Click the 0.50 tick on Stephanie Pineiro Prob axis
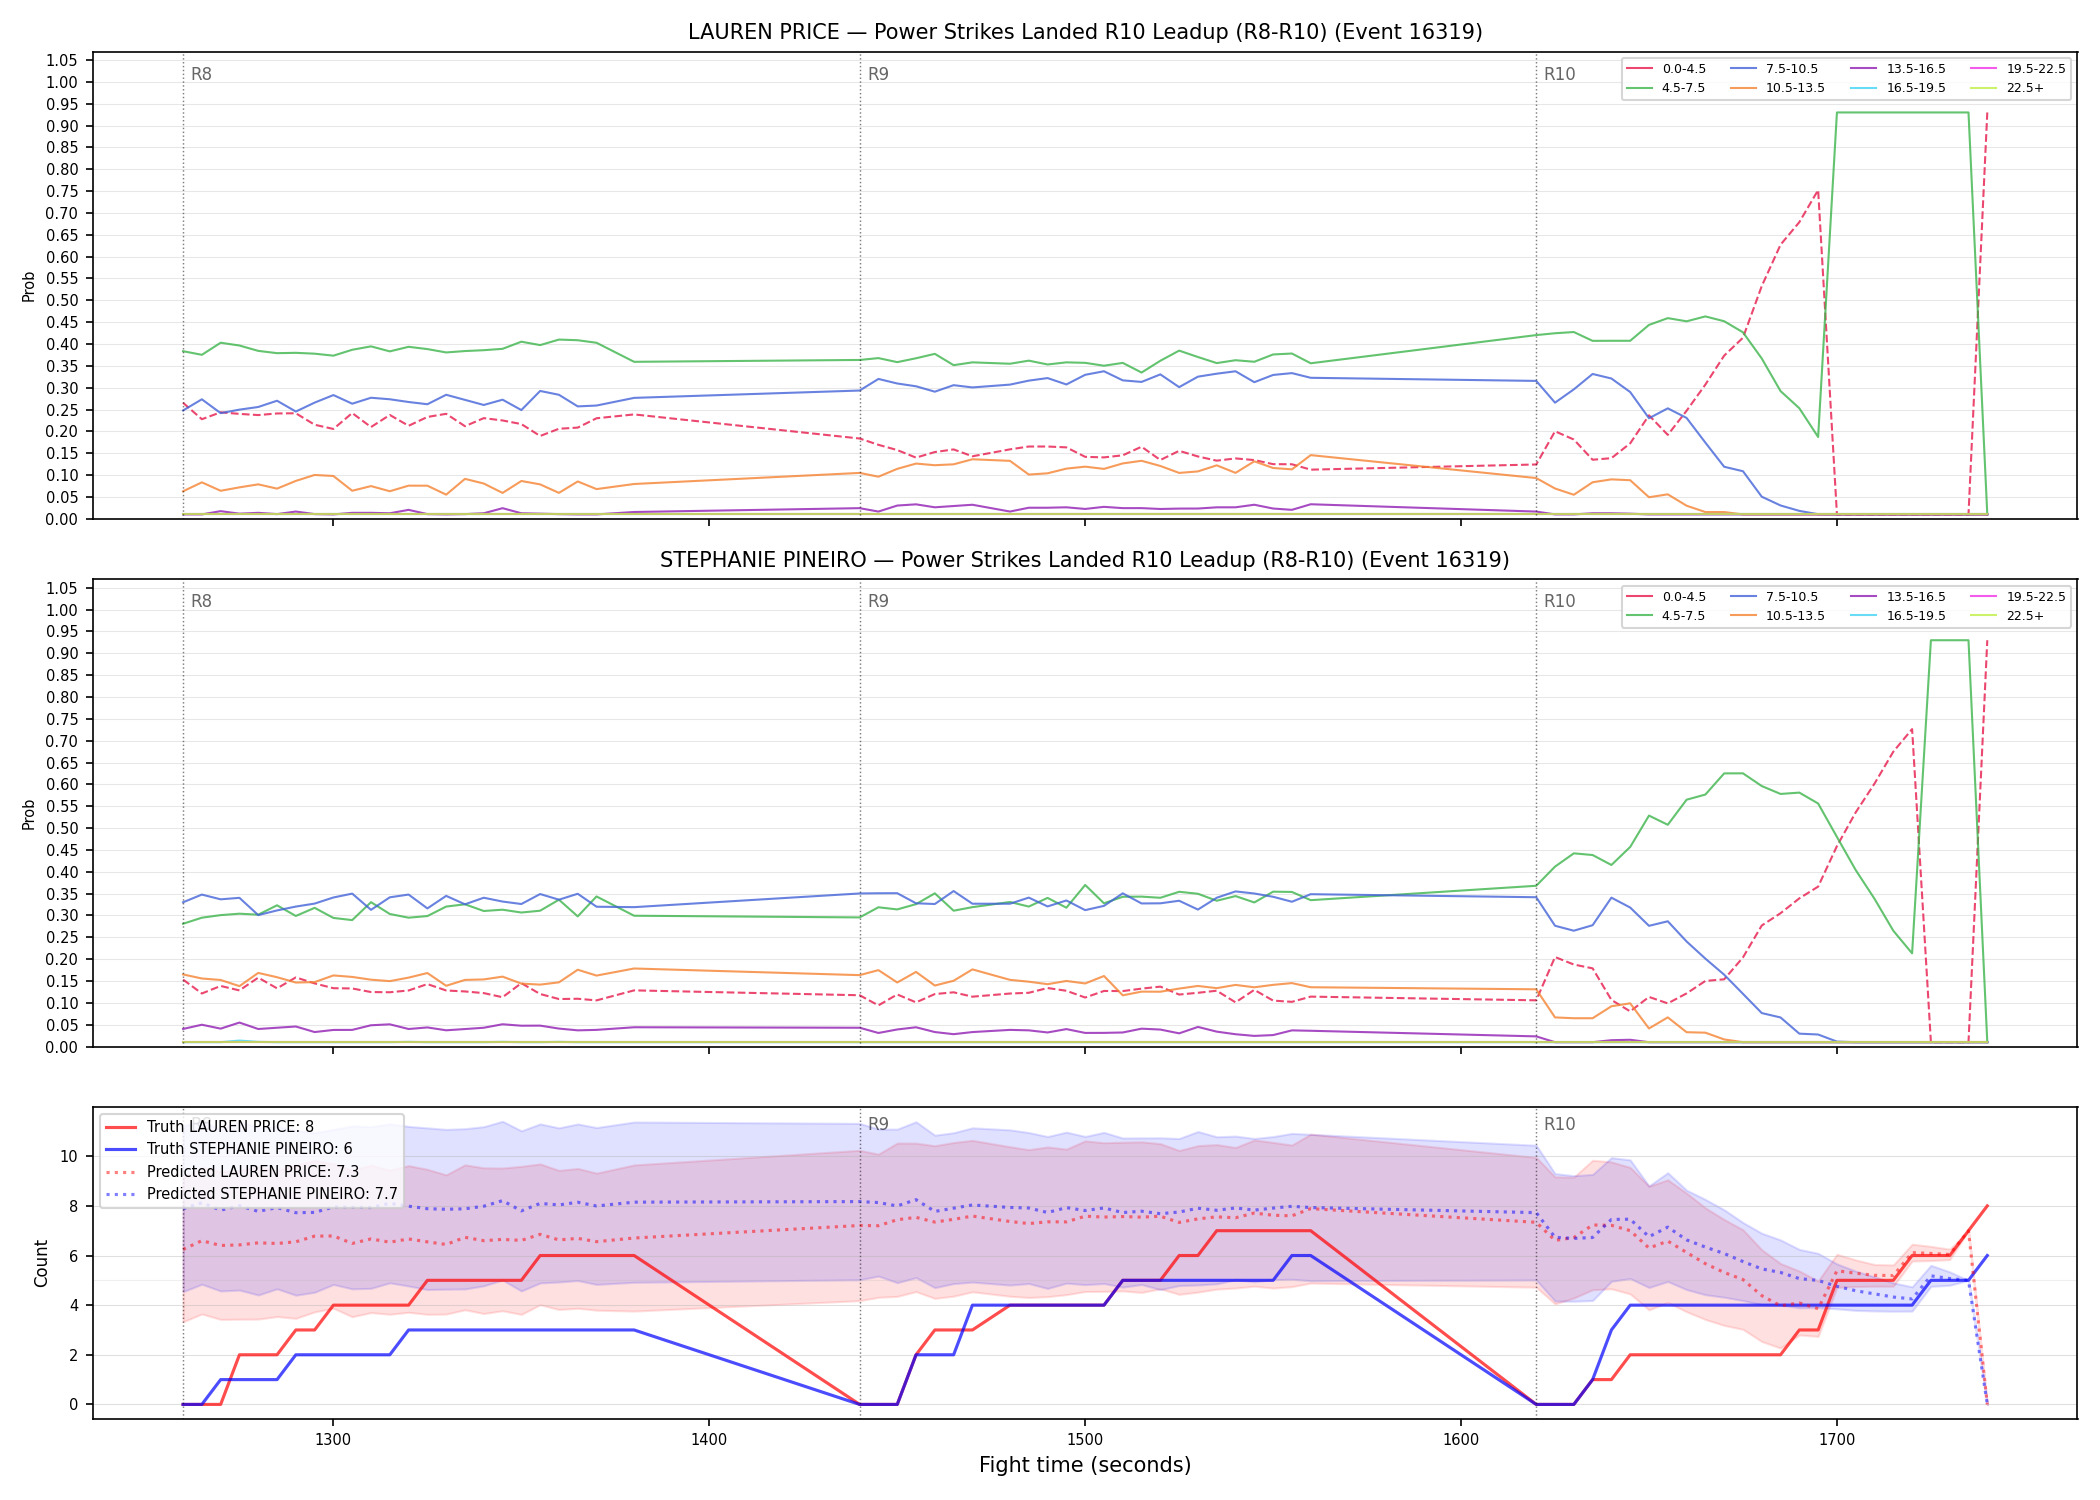 point(62,828)
